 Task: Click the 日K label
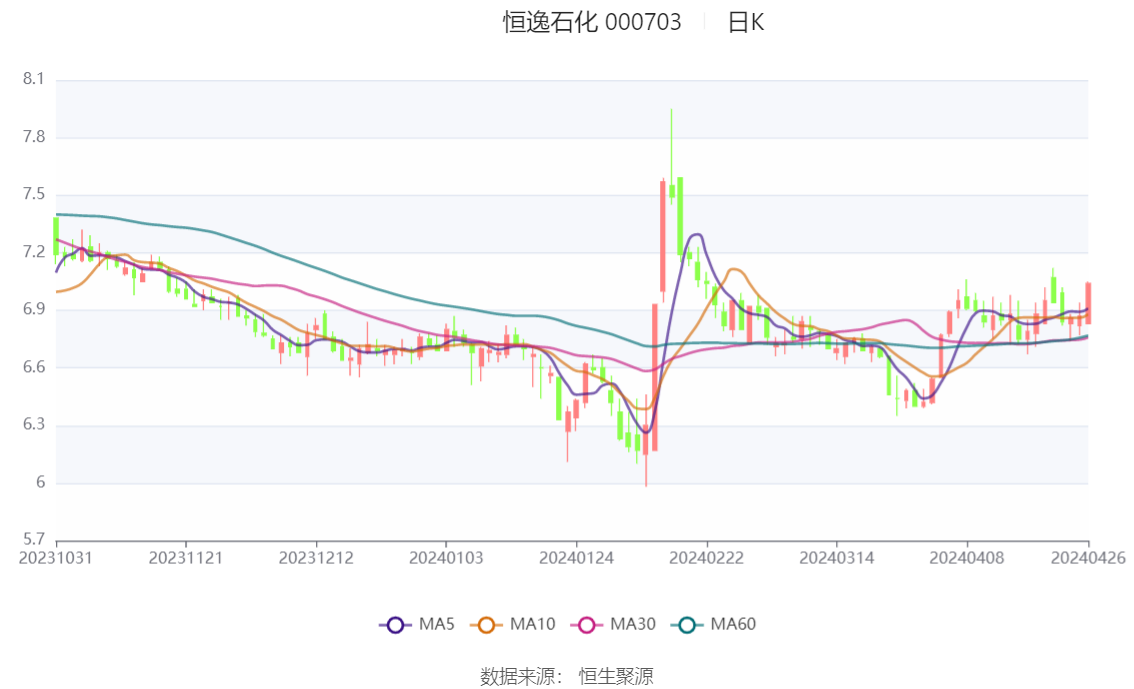coord(746,22)
